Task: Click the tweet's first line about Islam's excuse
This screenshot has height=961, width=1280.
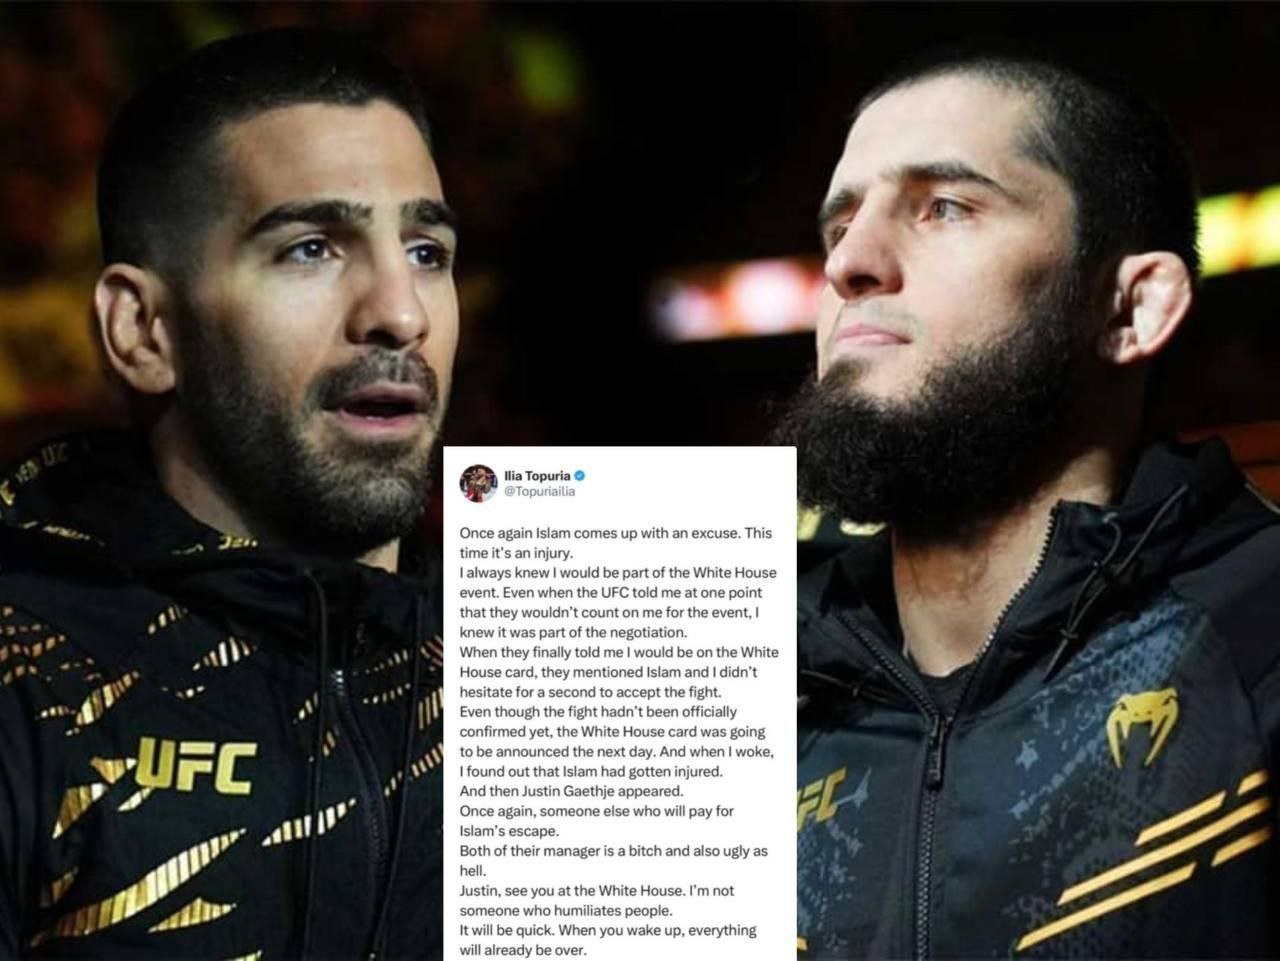Action: (x=615, y=533)
